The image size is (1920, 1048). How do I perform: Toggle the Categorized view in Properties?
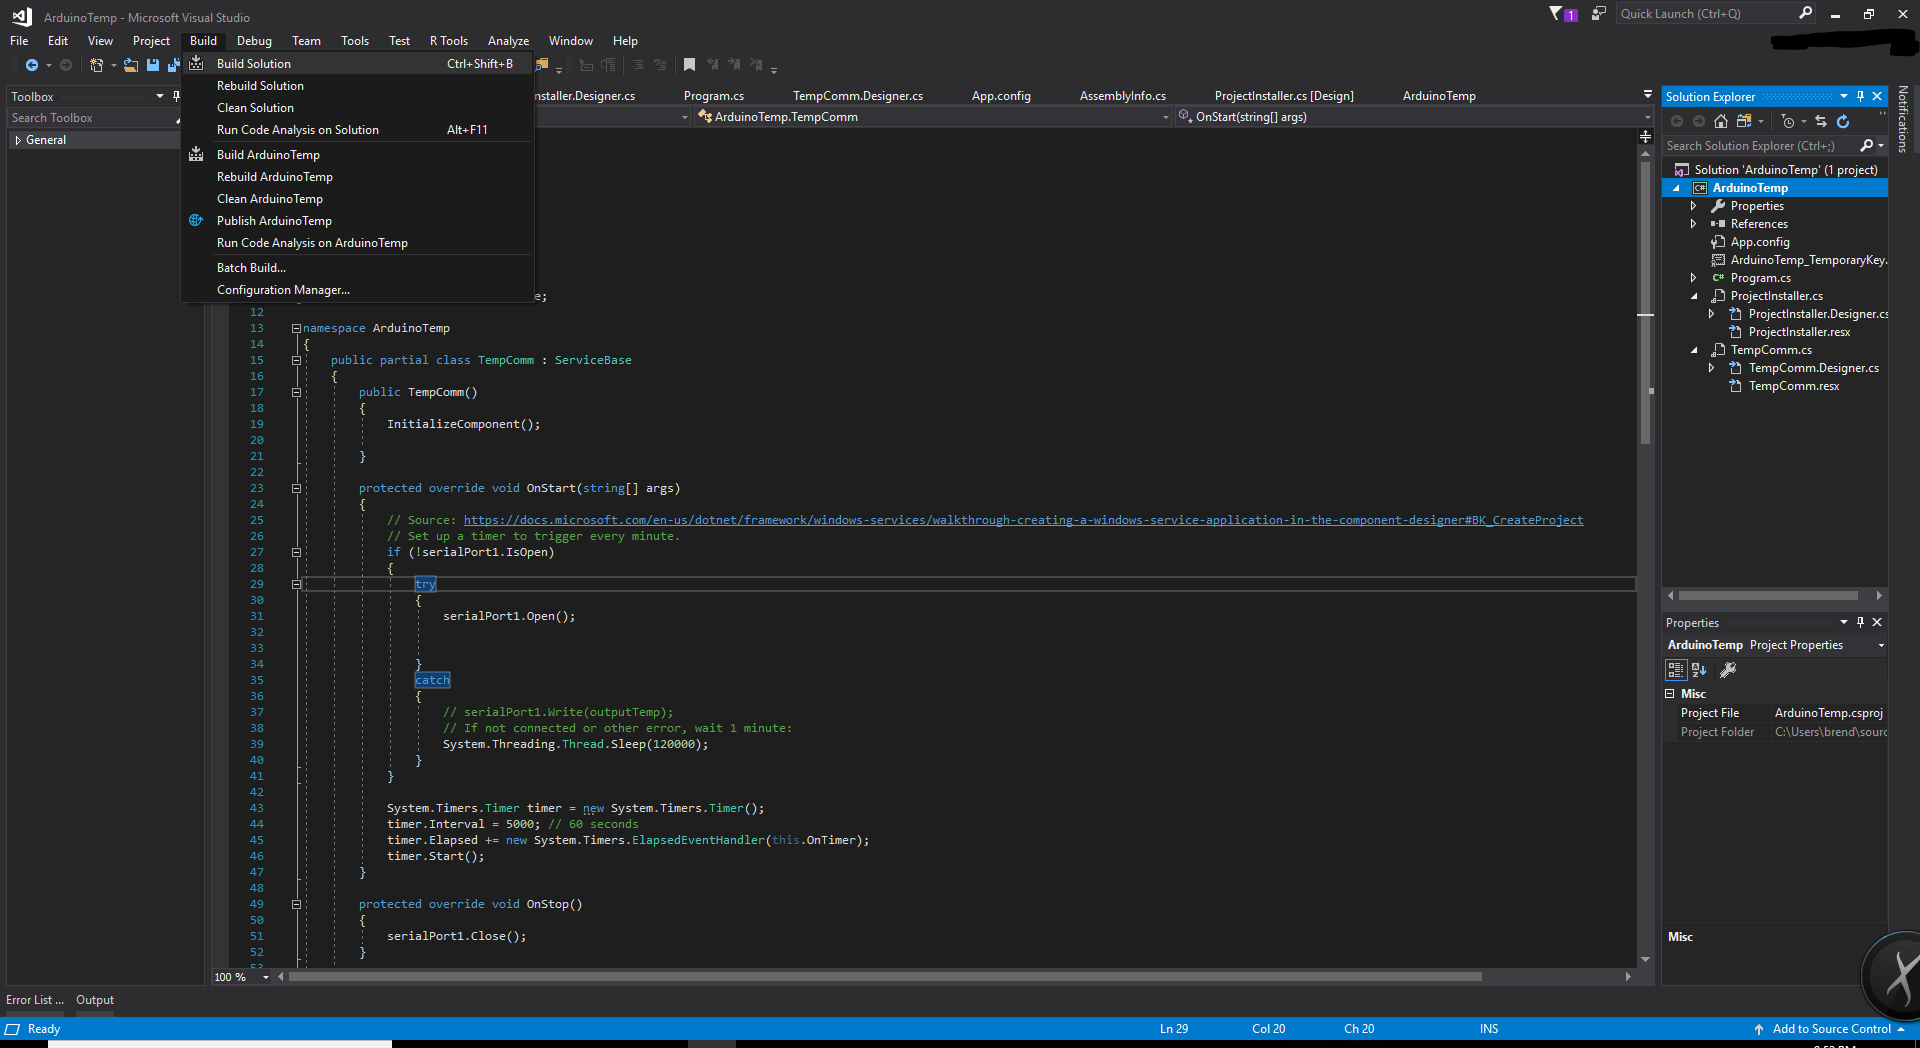coord(1676,670)
